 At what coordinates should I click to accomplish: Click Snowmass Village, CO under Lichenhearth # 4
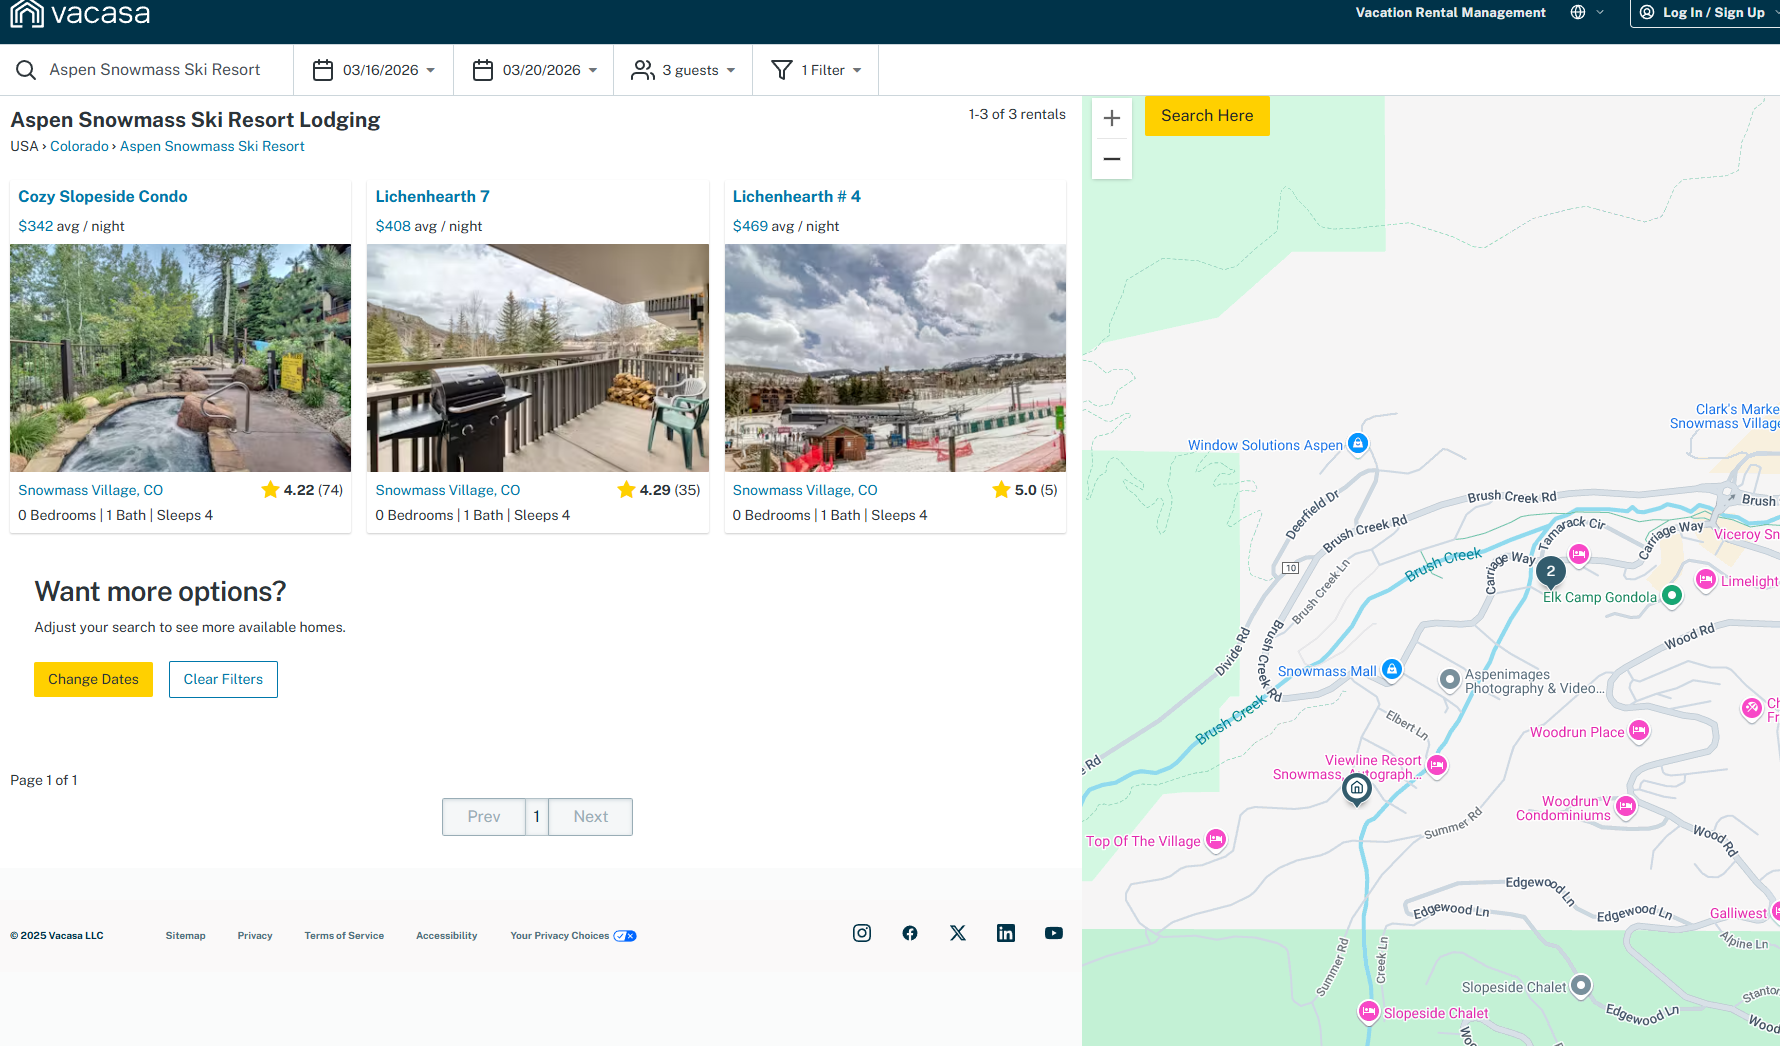coord(805,490)
